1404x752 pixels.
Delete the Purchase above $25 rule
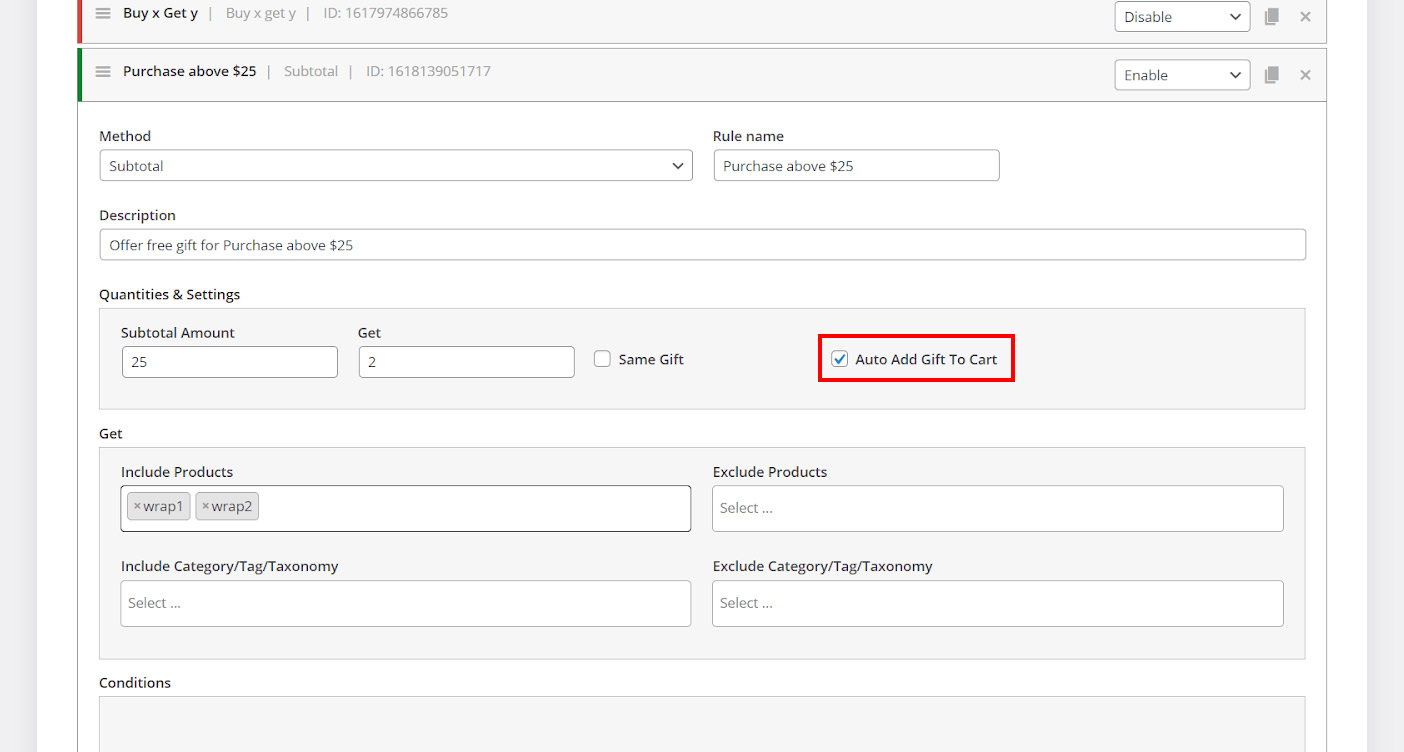(1305, 75)
